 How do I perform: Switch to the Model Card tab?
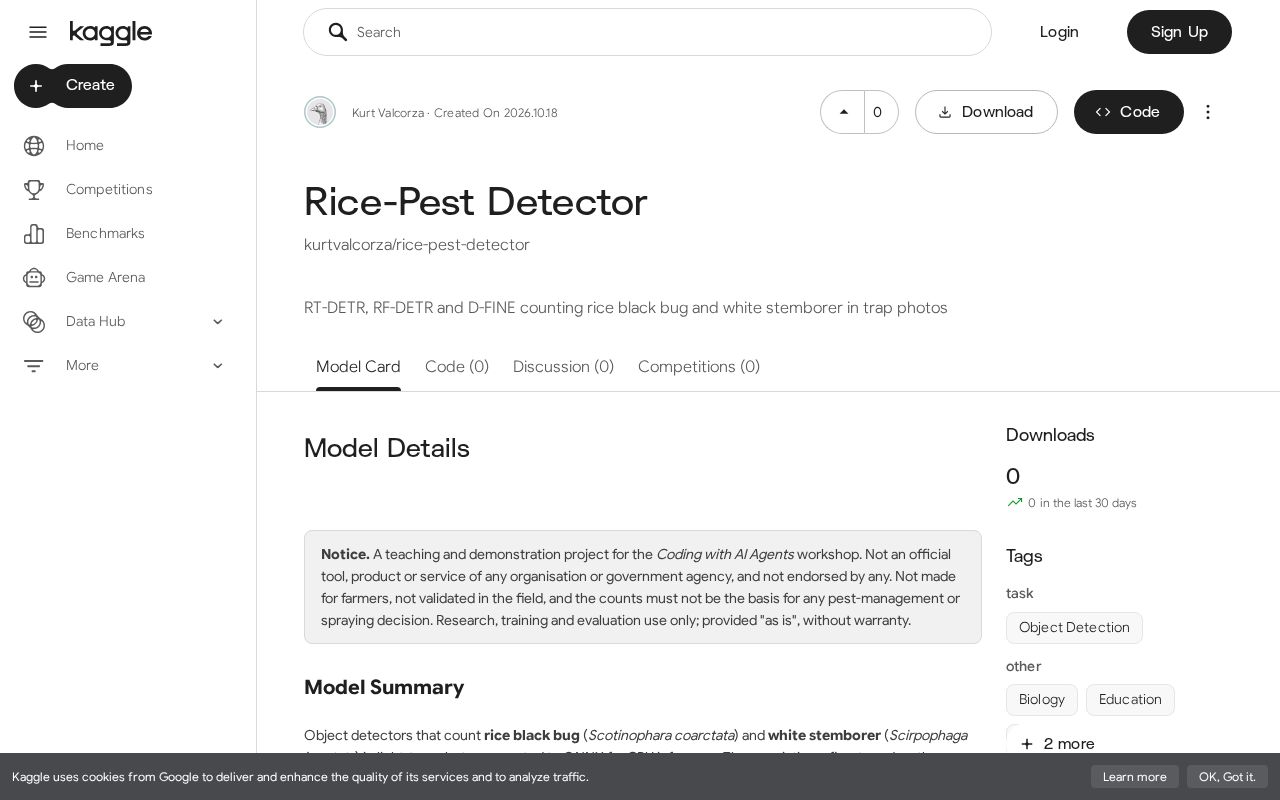[x=358, y=367]
